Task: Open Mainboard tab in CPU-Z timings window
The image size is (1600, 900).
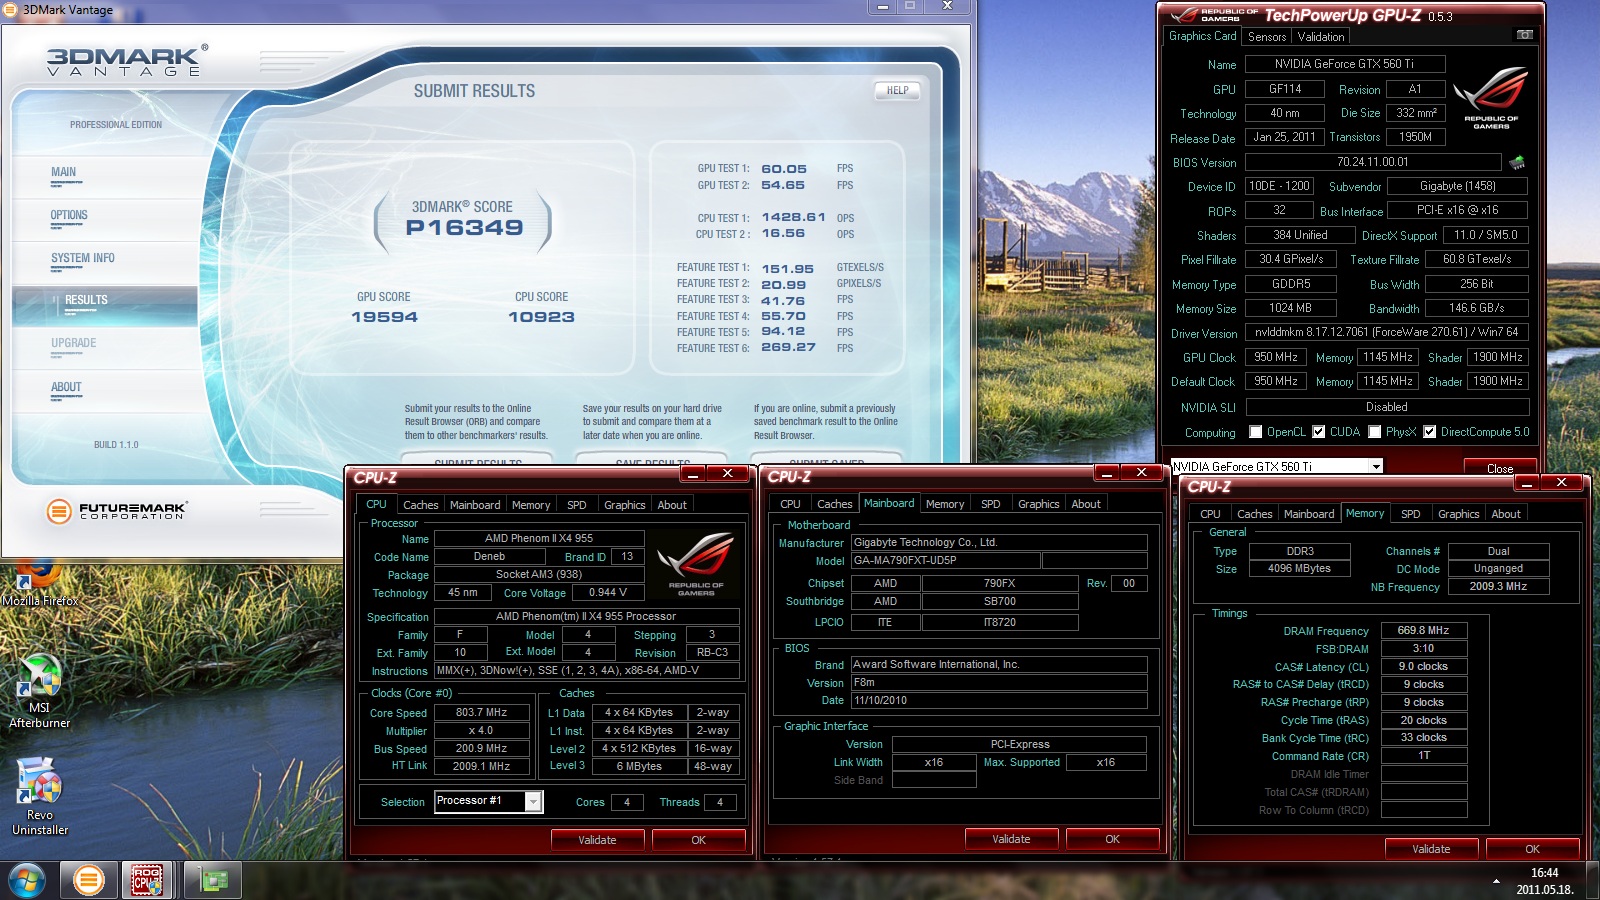Action: point(1309,514)
